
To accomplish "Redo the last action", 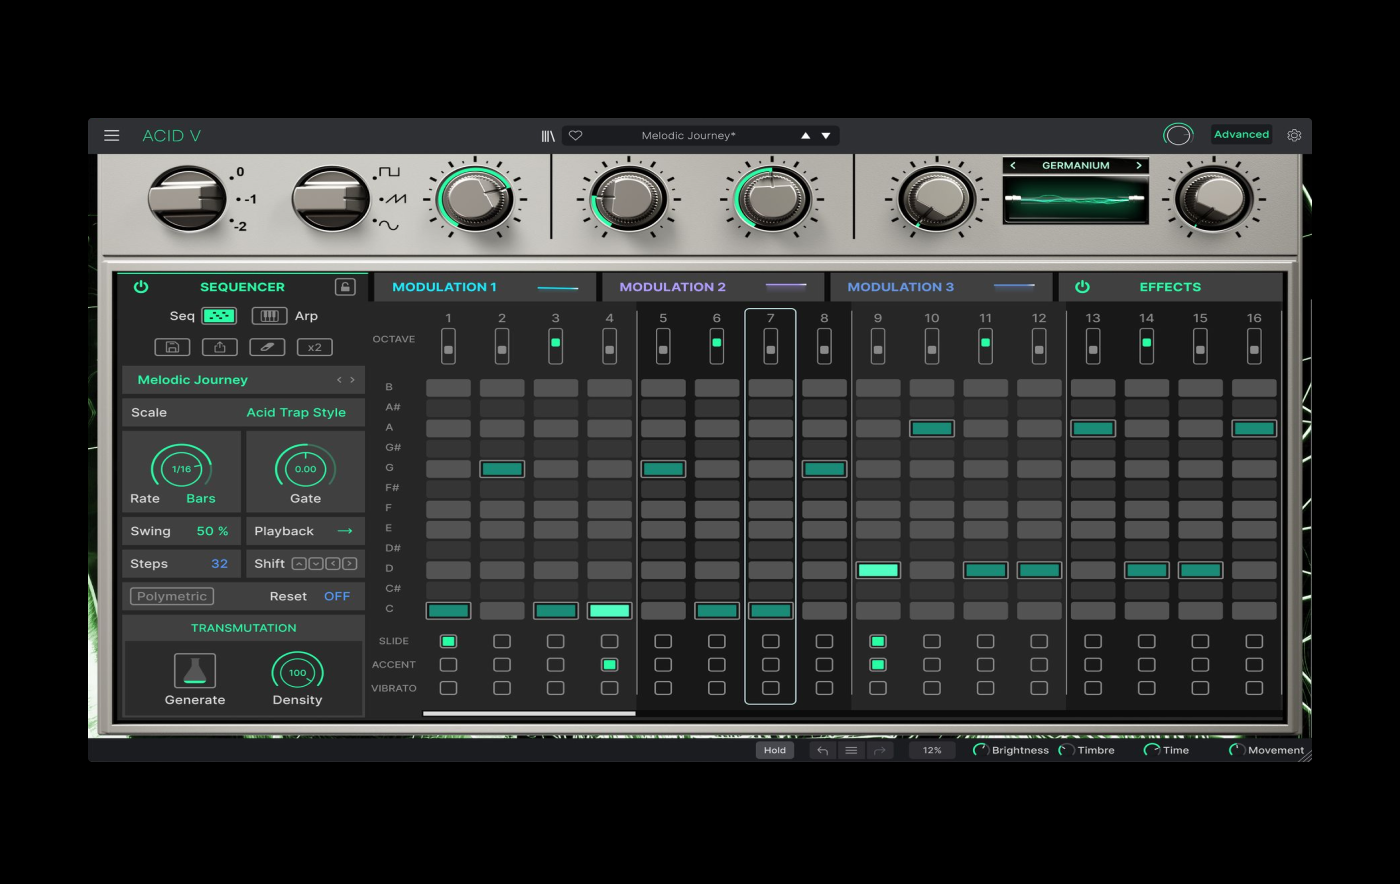I will coord(880,750).
